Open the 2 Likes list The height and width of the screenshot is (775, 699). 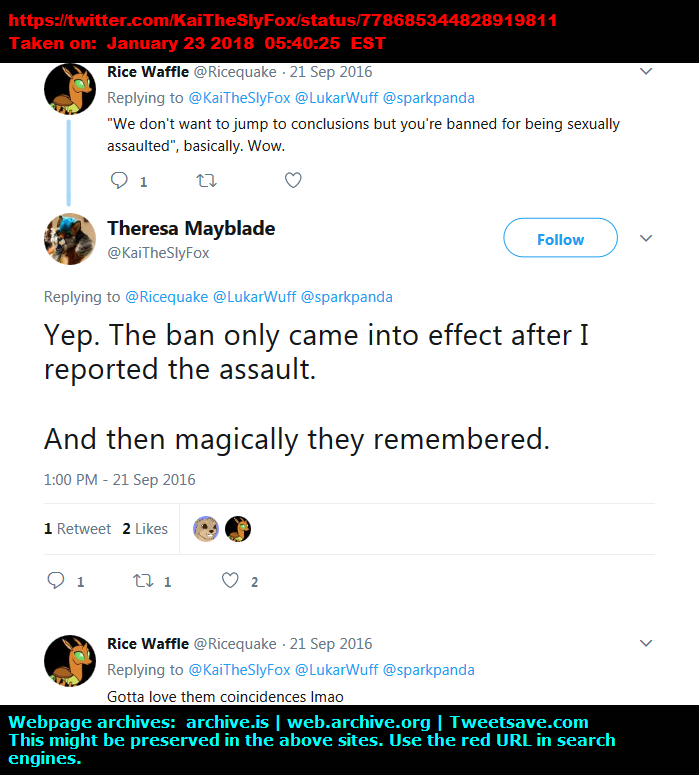(x=145, y=529)
